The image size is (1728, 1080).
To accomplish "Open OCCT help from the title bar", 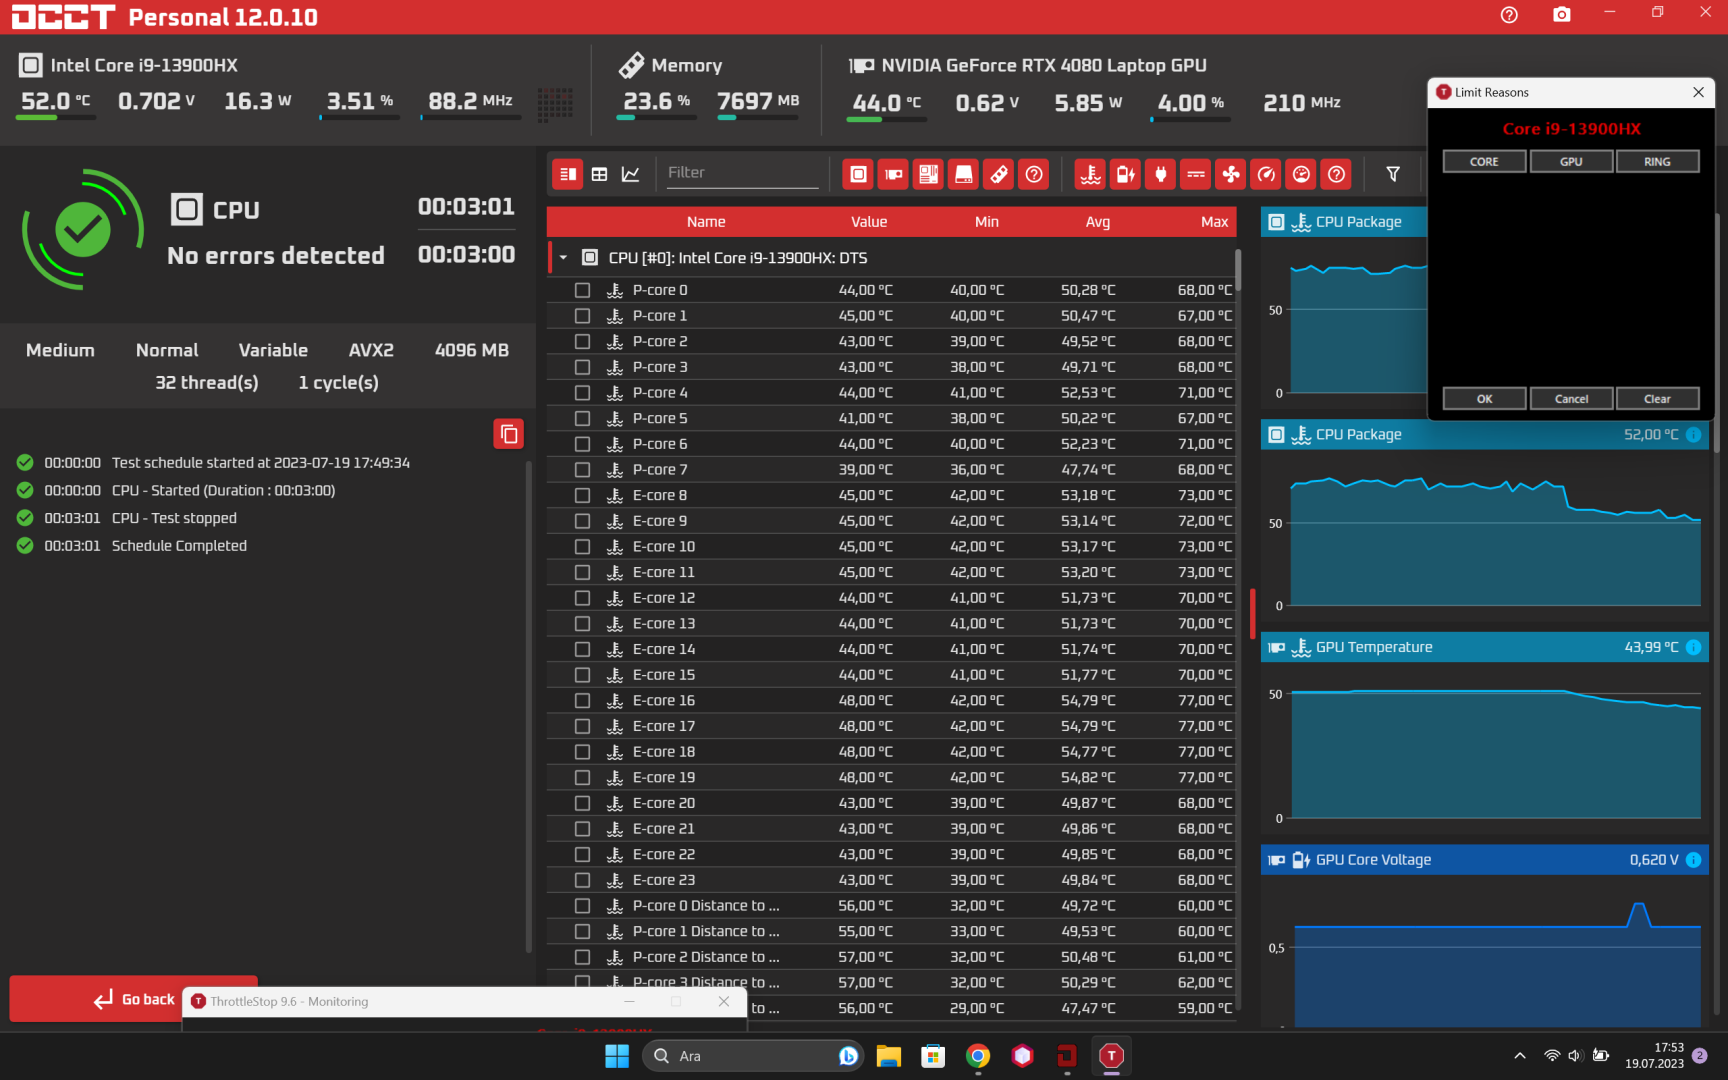I will (1509, 15).
